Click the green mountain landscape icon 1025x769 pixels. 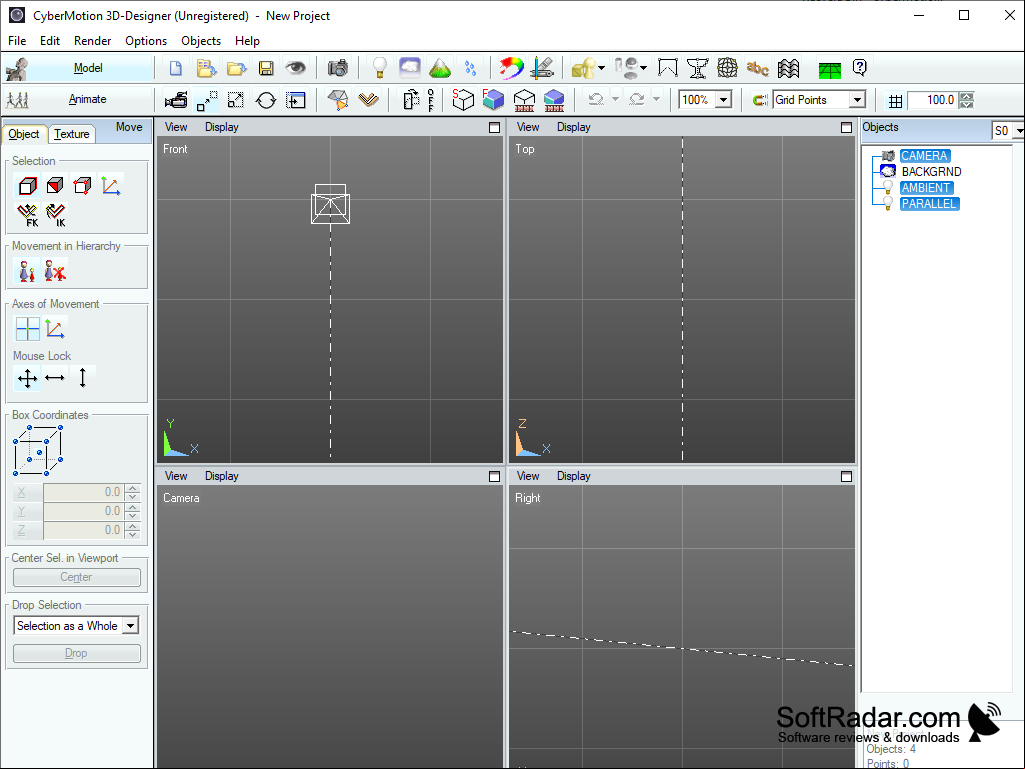tap(440, 68)
